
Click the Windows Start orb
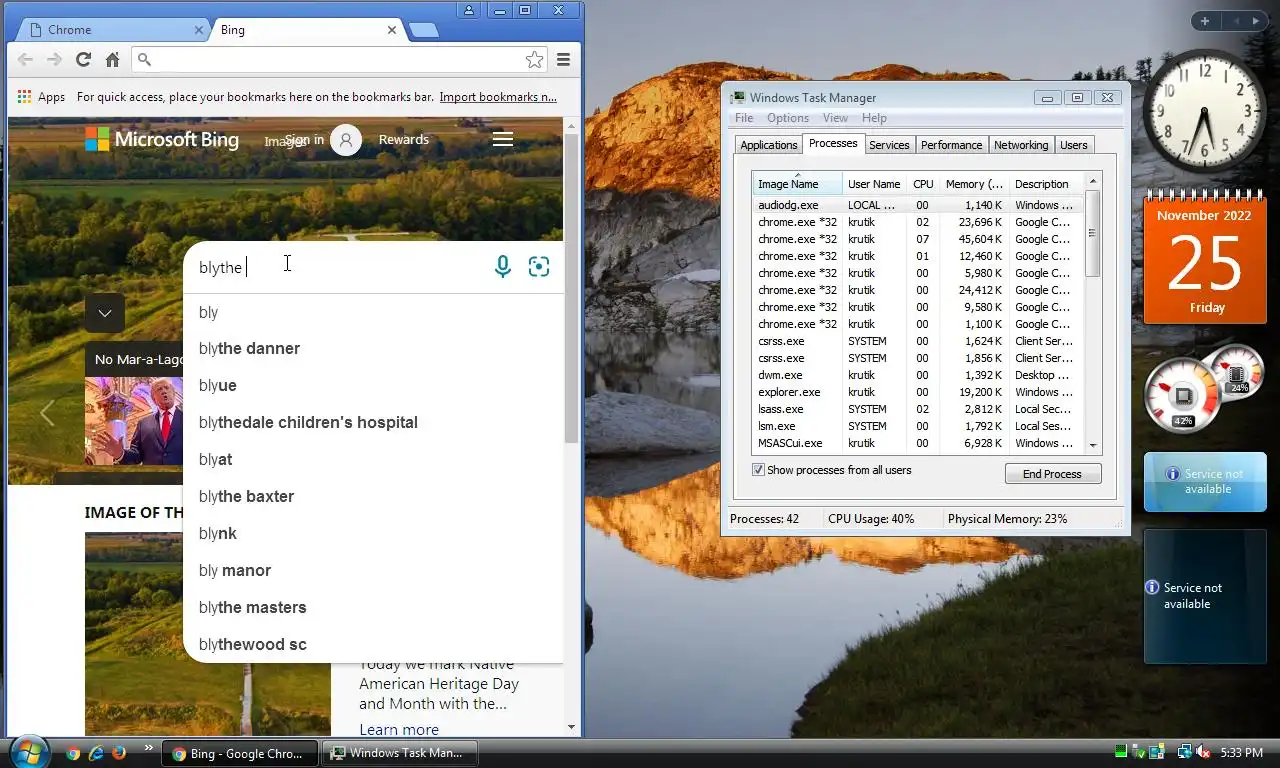28,751
